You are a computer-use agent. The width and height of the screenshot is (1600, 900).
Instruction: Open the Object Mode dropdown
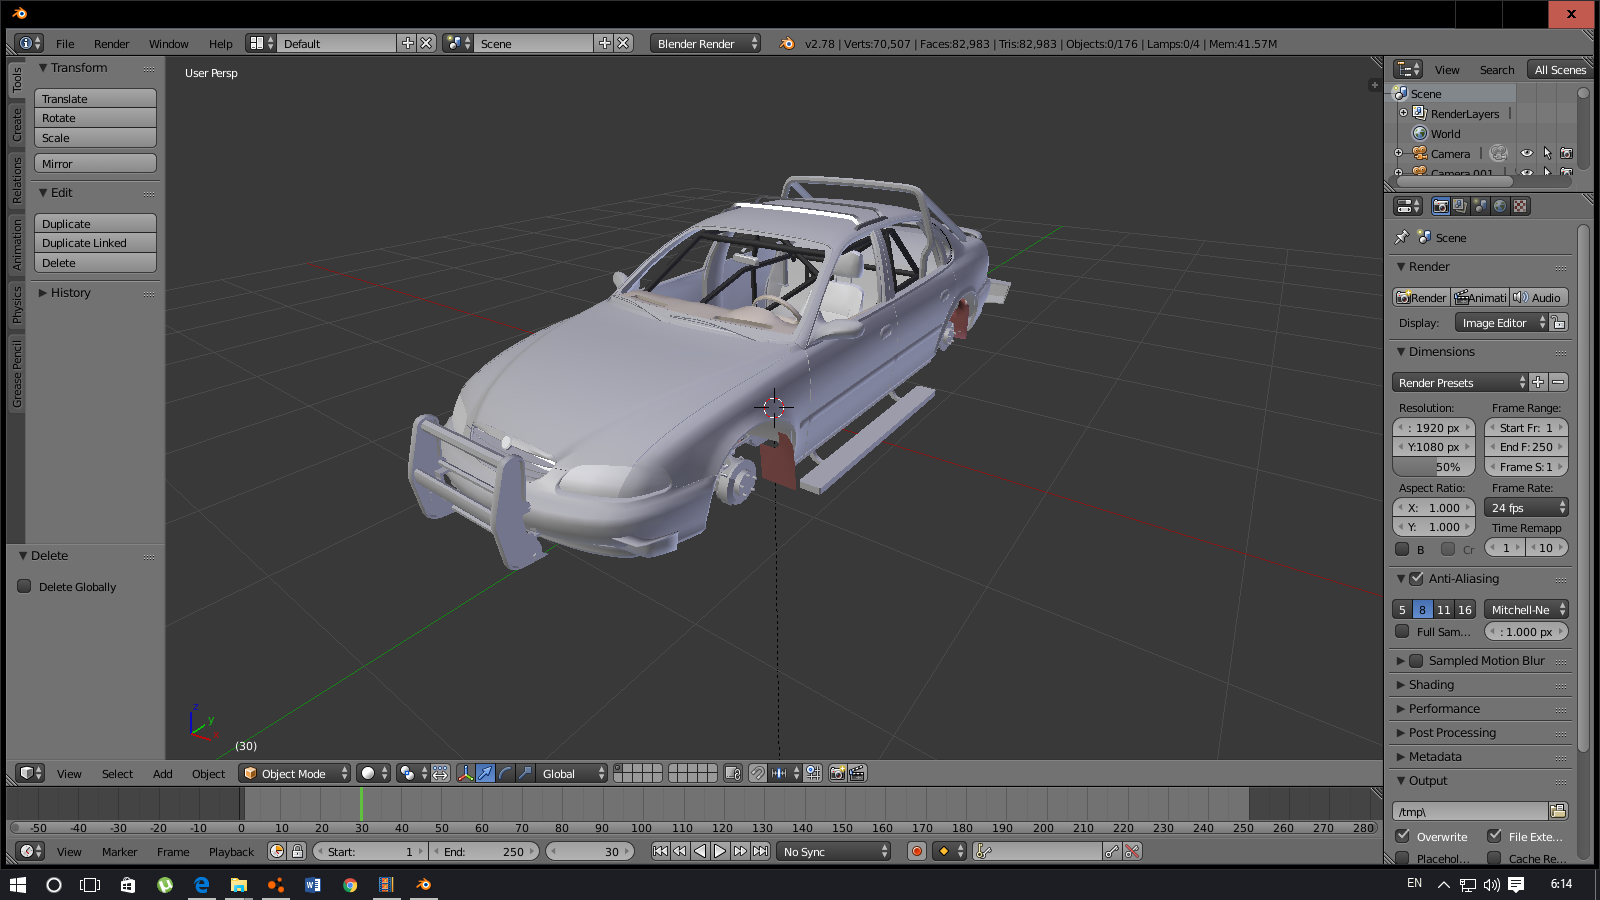(295, 773)
